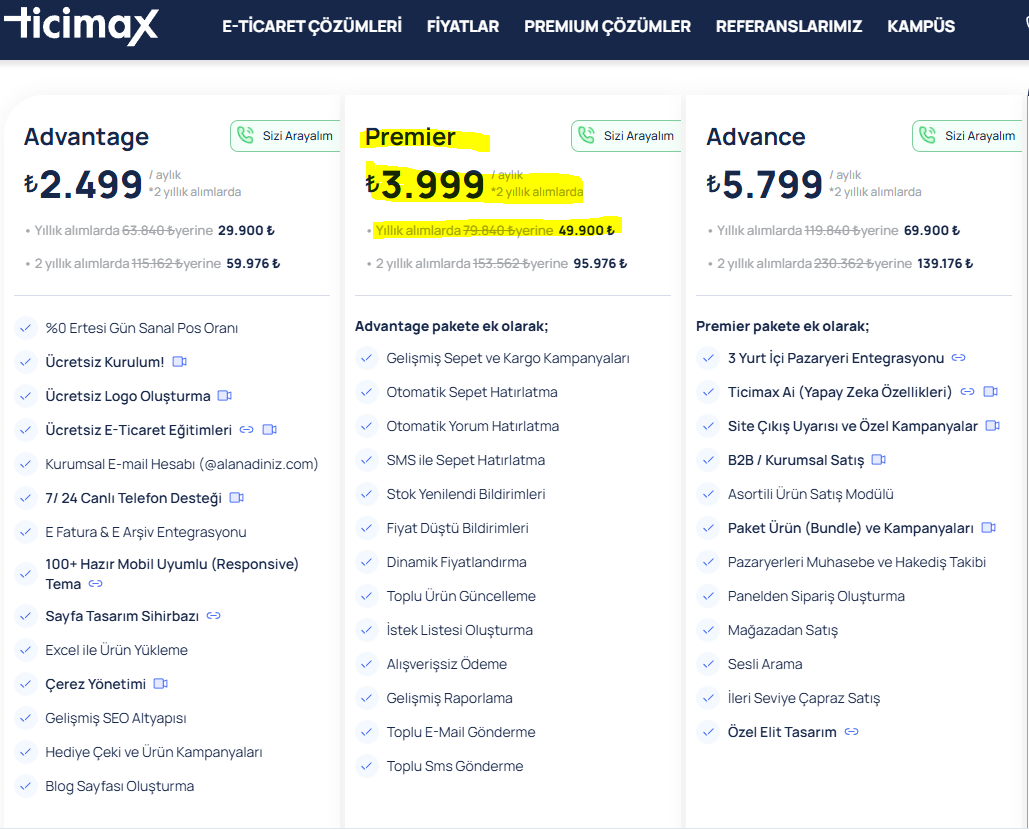The width and height of the screenshot is (1029, 830).
Task: Open the link icon beside 3 Yurt İçi Pazaryeri Entegrasyonu
Action: click(x=959, y=358)
